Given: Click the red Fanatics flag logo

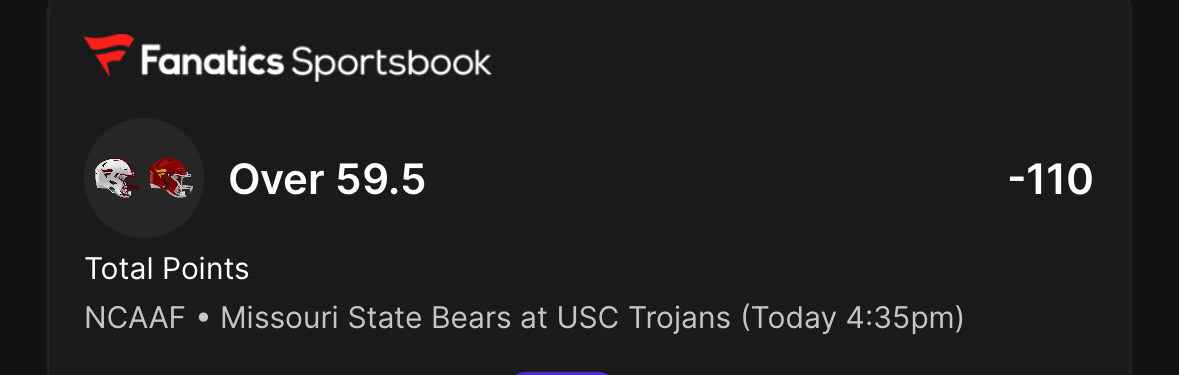Looking at the screenshot, I should [x=108, y=55].
